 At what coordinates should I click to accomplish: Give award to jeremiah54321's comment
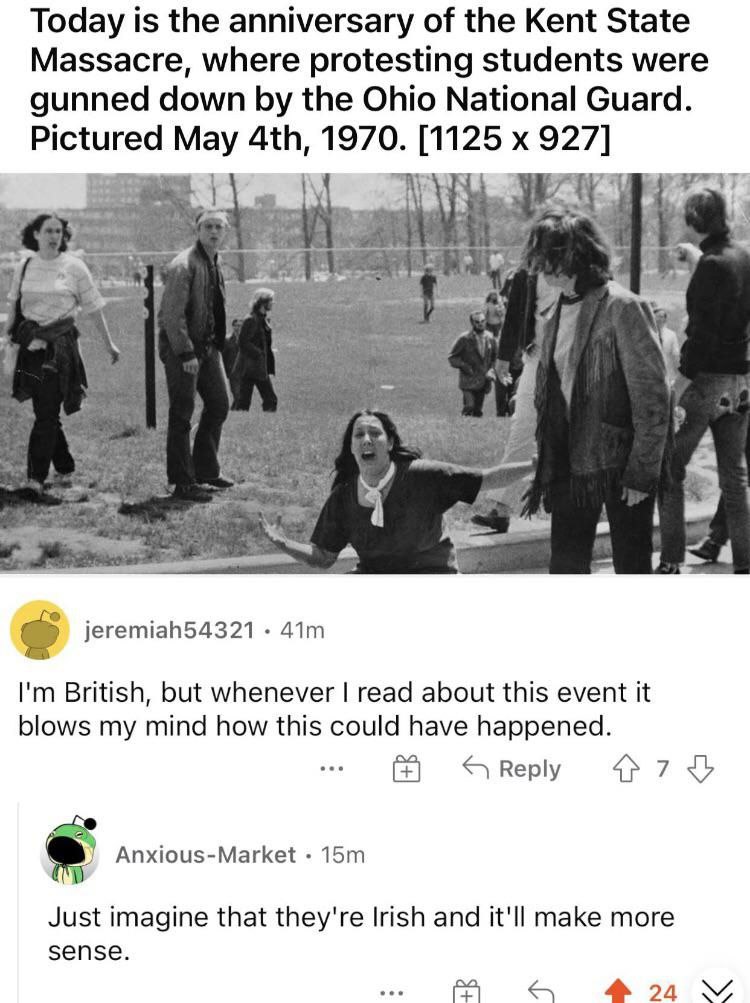(x=406, y=768)
